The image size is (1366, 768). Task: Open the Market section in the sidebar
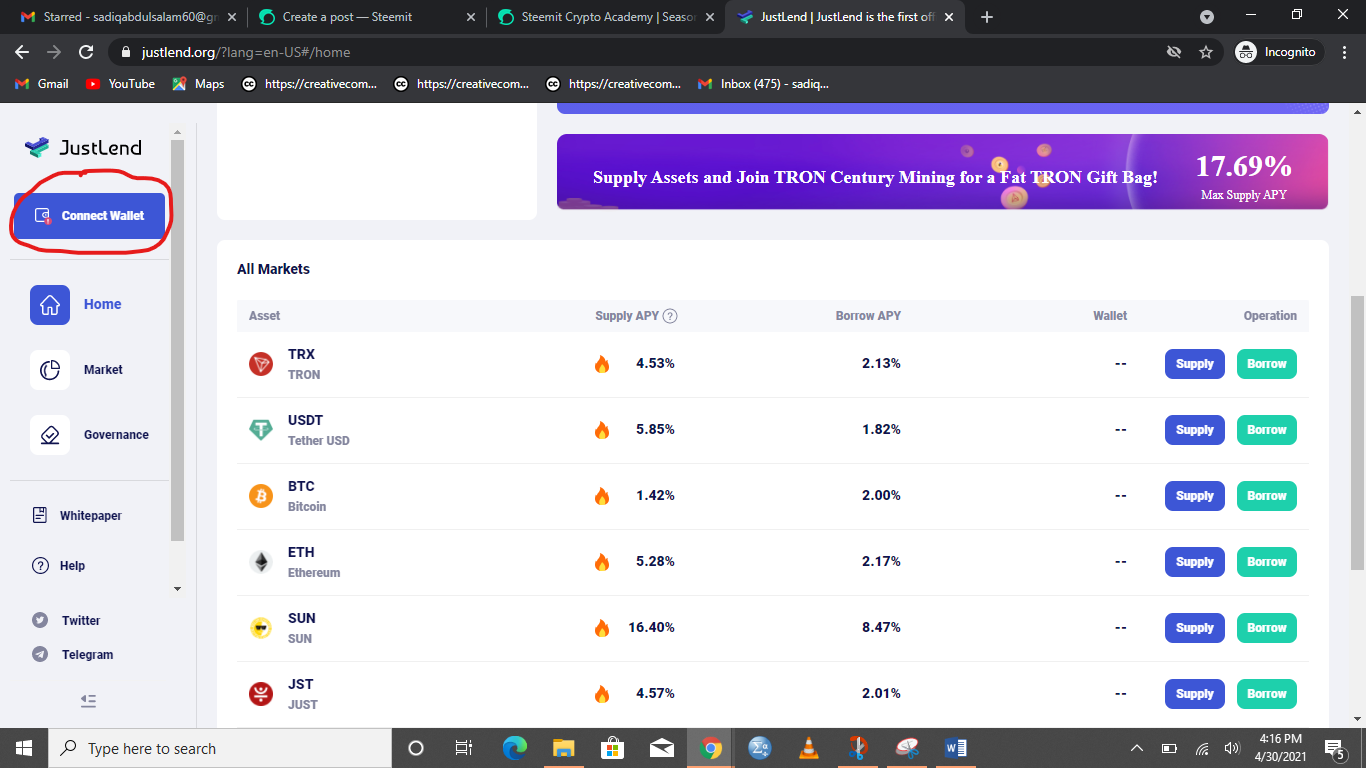click(76, 370)
